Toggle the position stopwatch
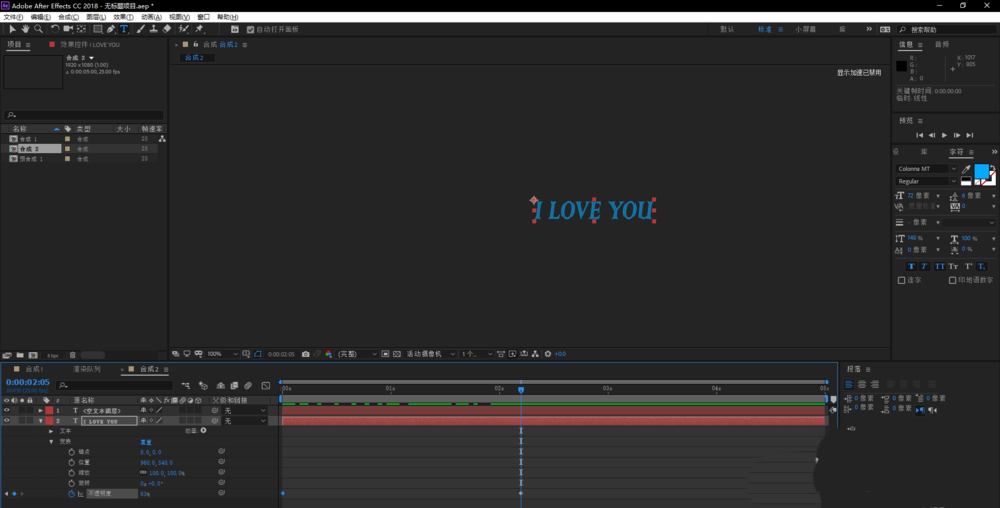The height and width of the screenshot is (508, 1000). pyautogui.click(x=71, y=463)
